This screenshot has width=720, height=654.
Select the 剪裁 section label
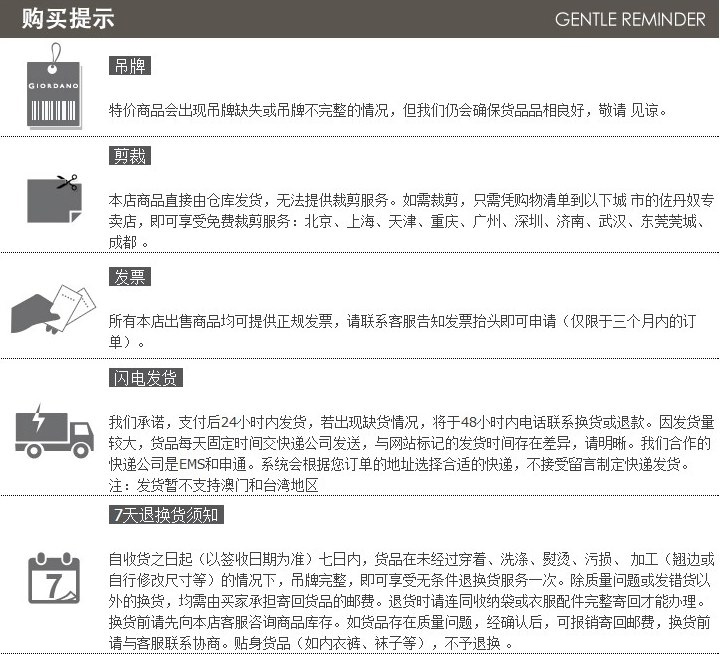coord(129,156)
